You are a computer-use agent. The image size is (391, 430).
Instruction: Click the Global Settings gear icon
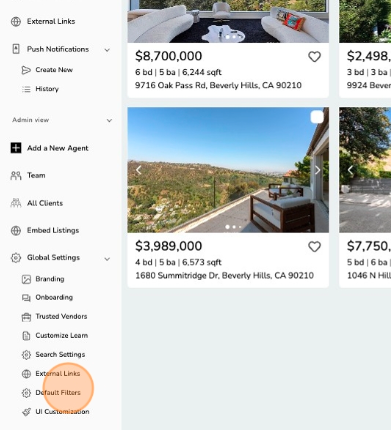(16, 258)
